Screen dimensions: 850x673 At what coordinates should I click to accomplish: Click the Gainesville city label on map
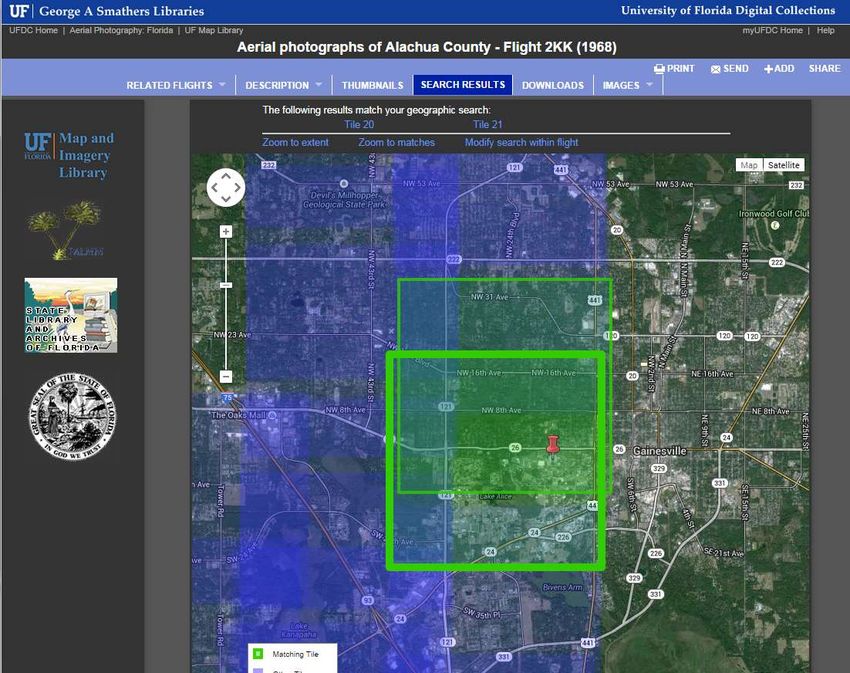[x=660, y=451]
